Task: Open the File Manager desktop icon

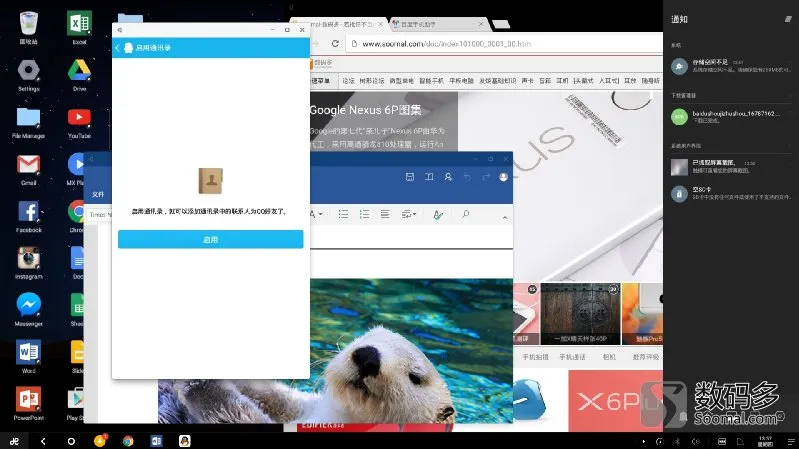Action: pyautogui.click(x=29, y=122)
